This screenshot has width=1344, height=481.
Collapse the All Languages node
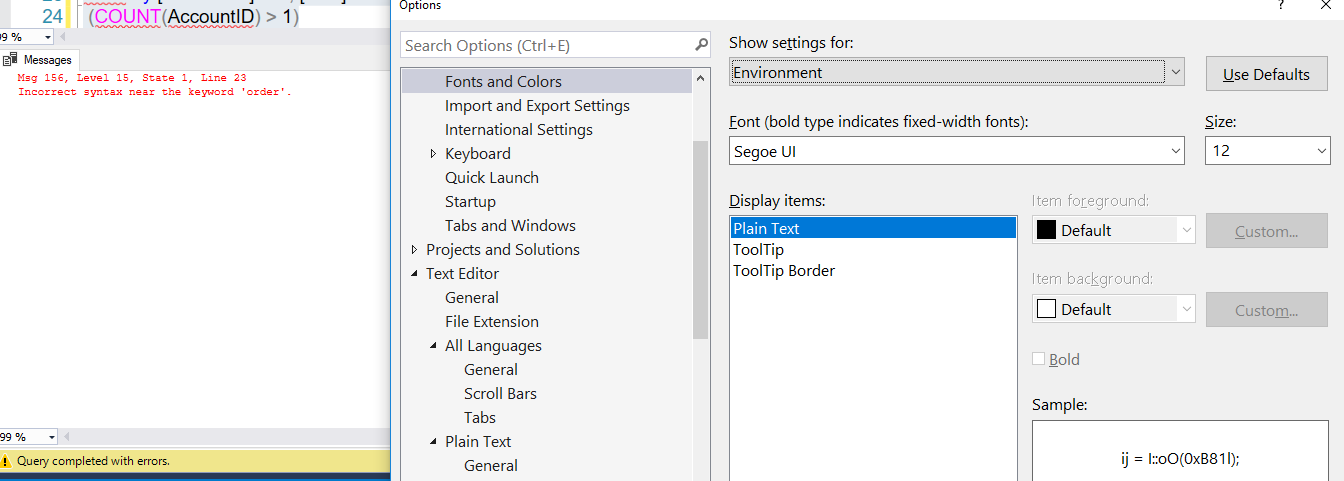pos(433,346)
